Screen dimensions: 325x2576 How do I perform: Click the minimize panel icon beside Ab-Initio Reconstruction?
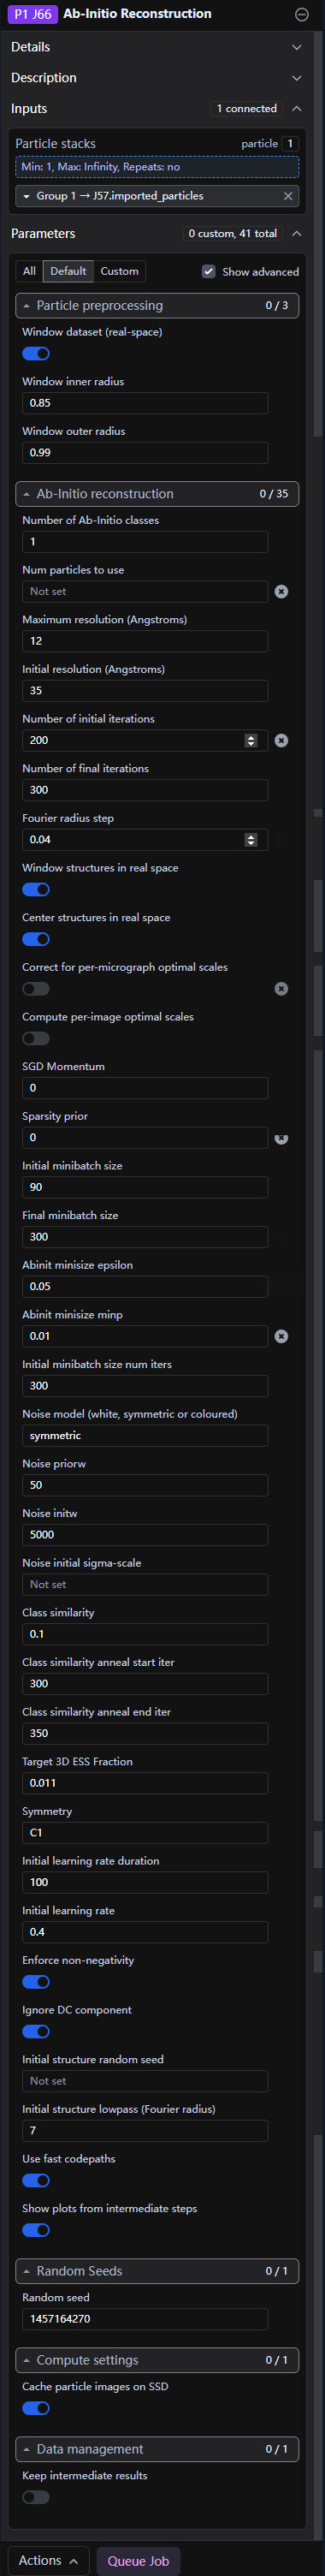(x=301, y=14)
